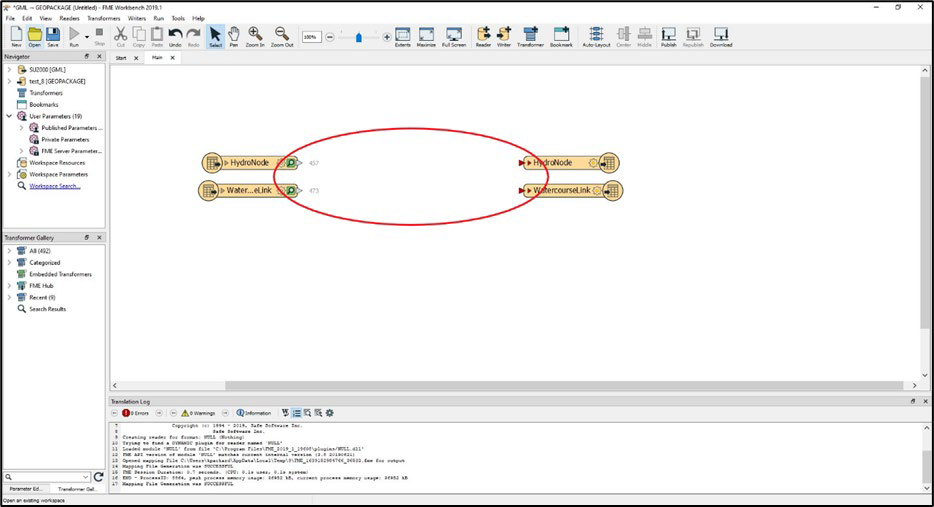This screenshot has height=507, width=934.
Task: Click the Zoom In magnifier
Action: point(255,36)
